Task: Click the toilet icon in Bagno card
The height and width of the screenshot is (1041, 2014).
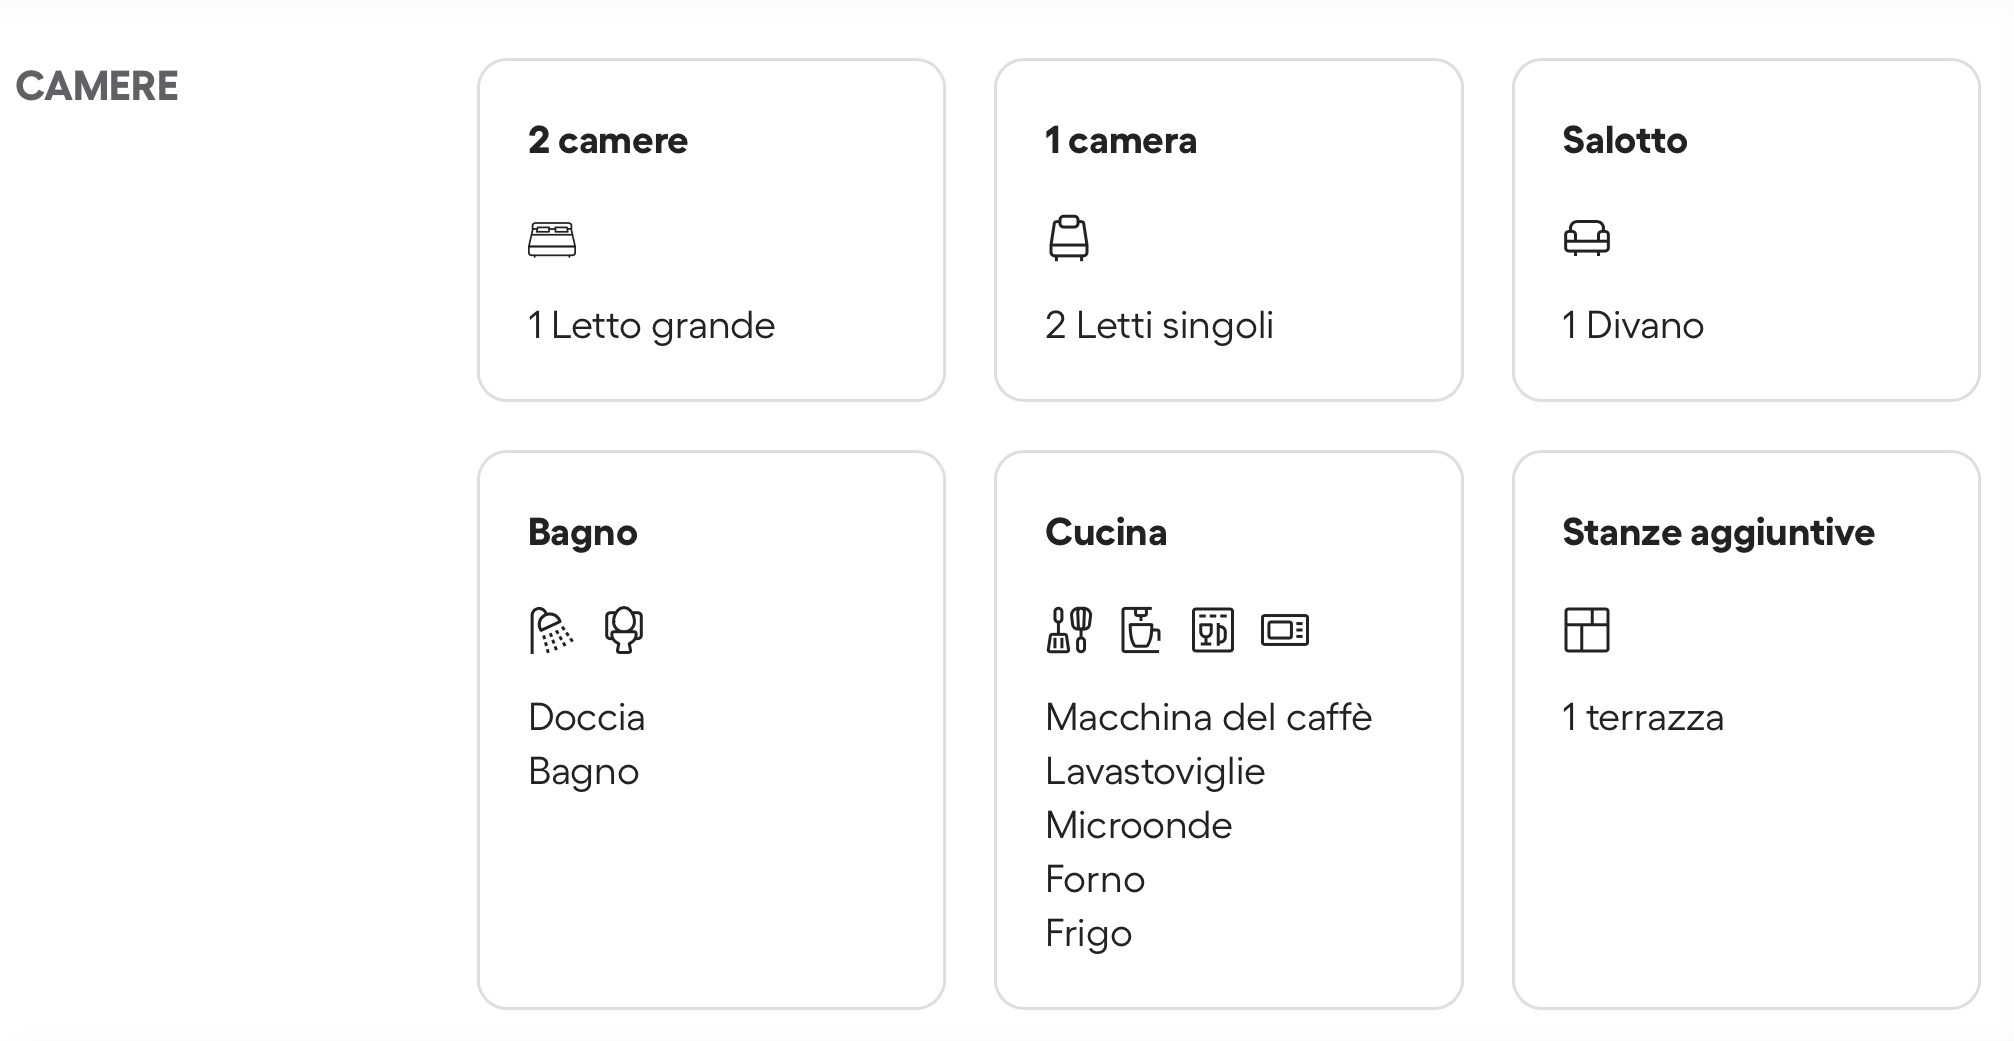Action: [x=624, y=630]
